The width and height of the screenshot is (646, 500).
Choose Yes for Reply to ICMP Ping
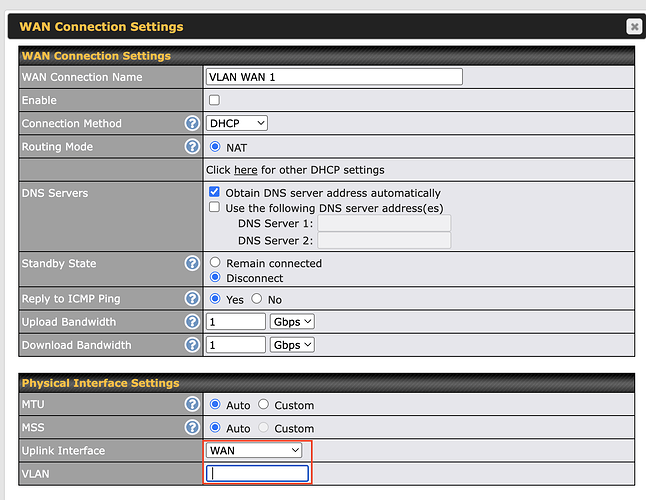(215, 299)
